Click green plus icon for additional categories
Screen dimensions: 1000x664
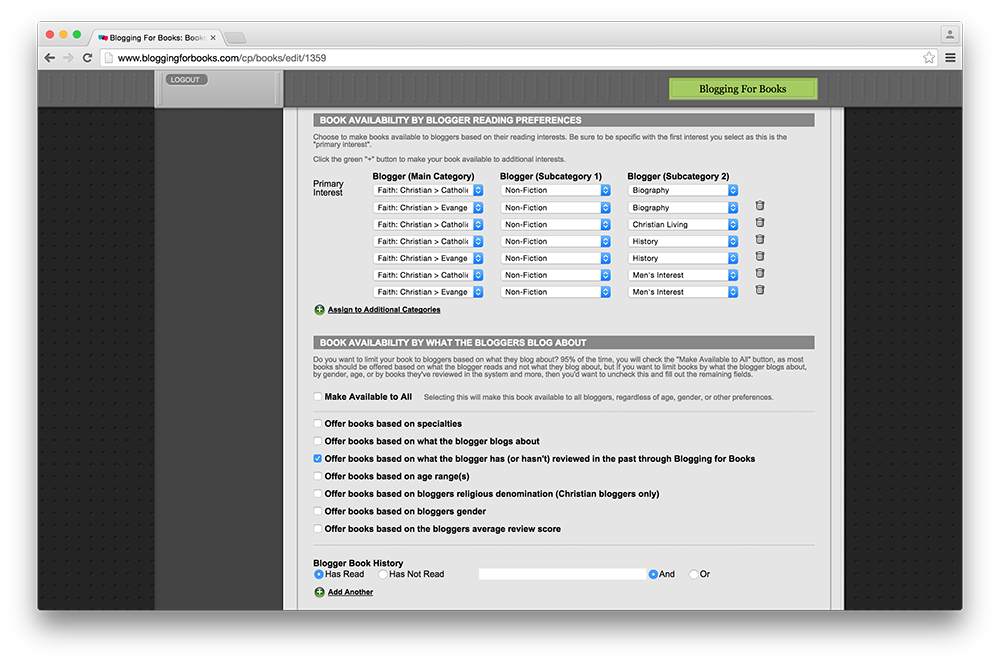click(320, 310)
